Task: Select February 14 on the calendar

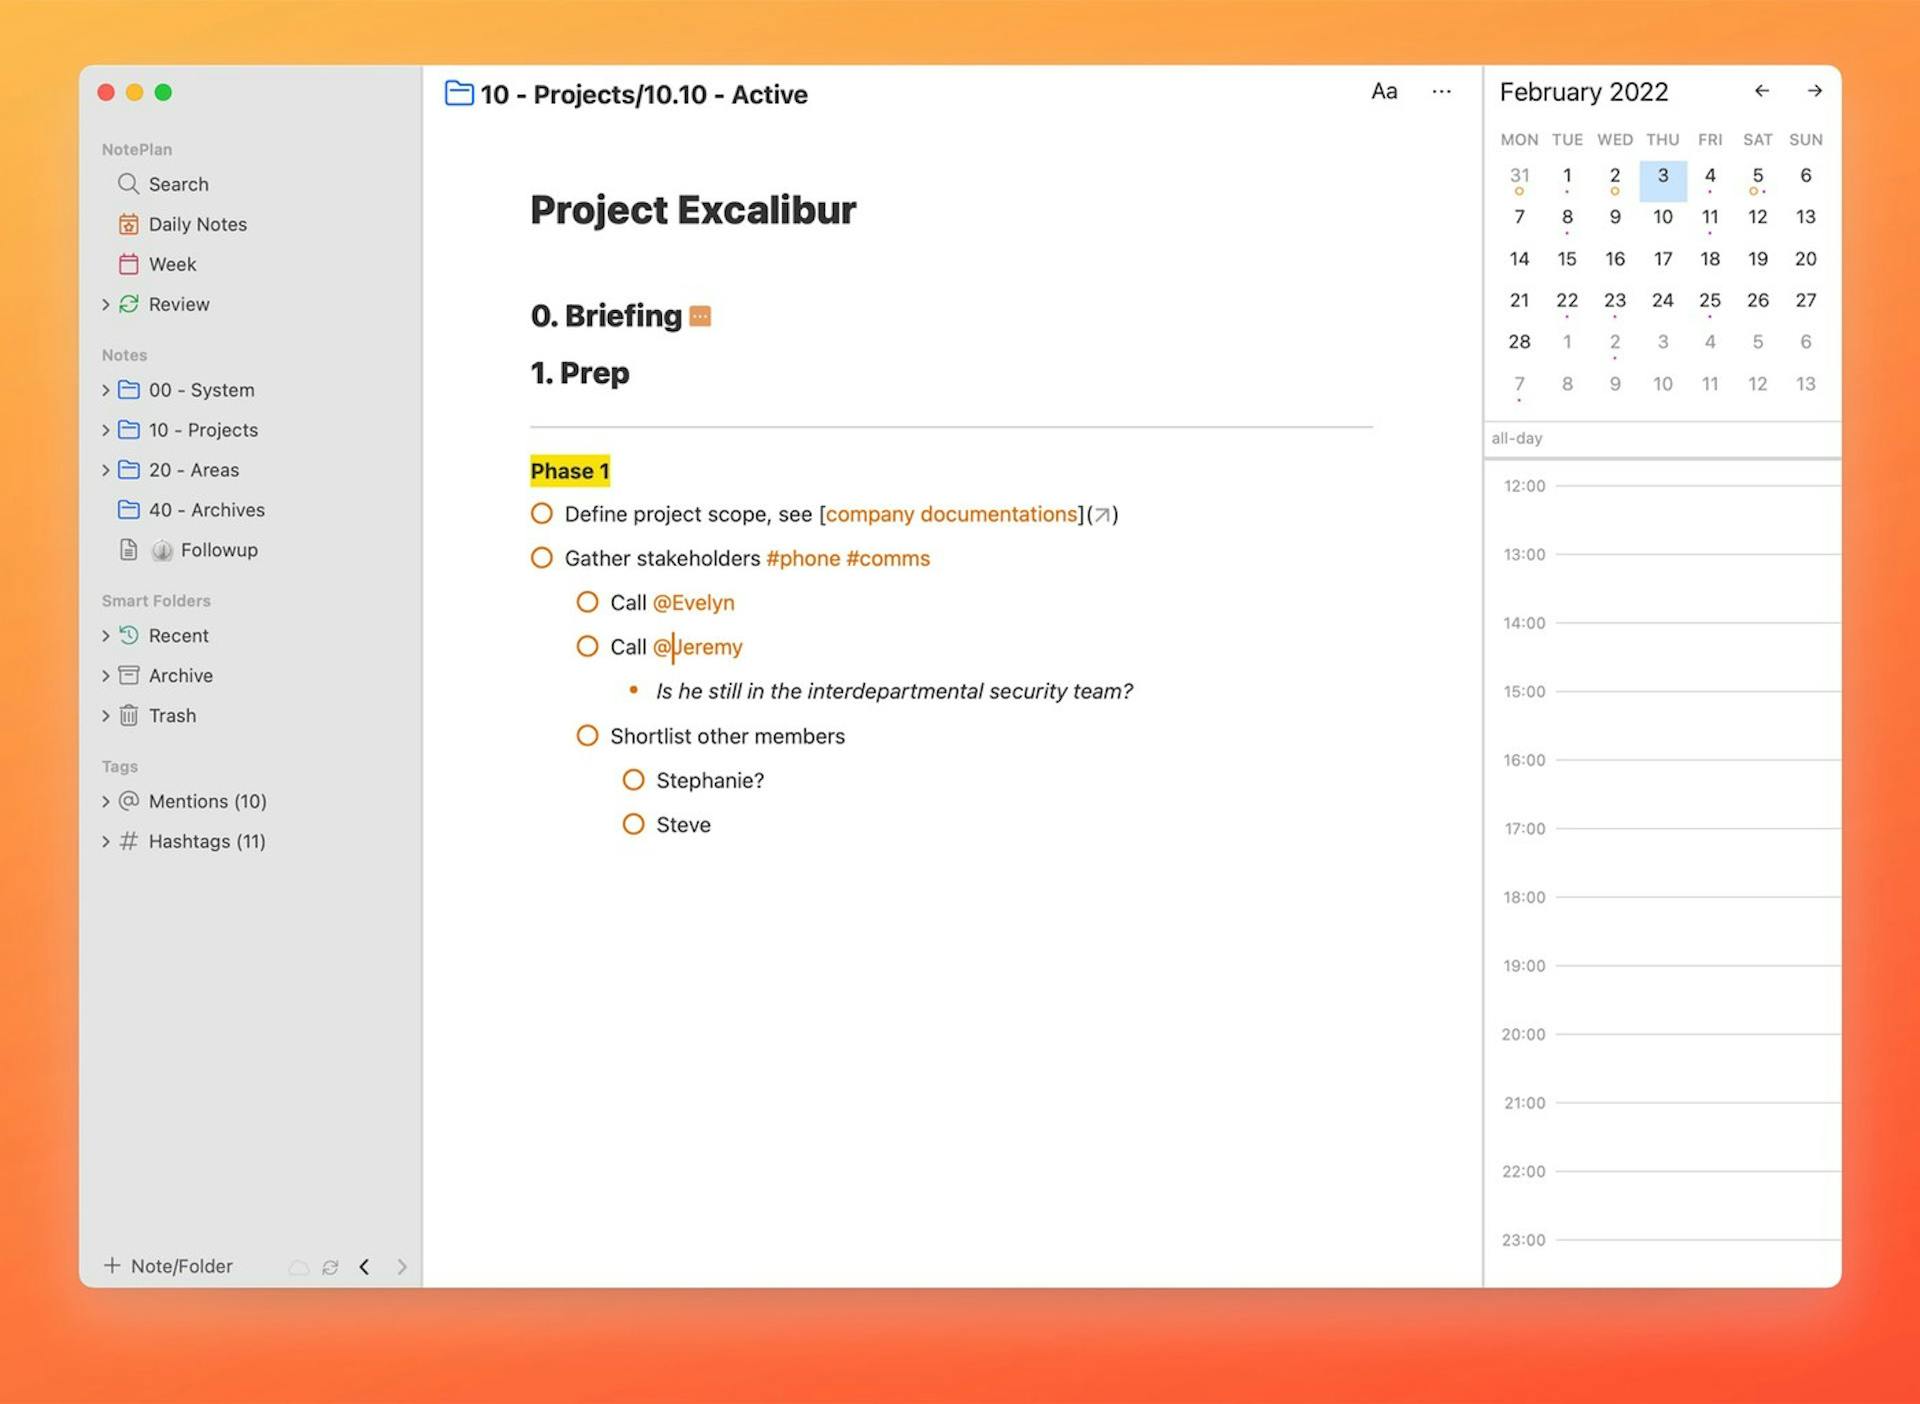Action: click(x=1519, y=258)
